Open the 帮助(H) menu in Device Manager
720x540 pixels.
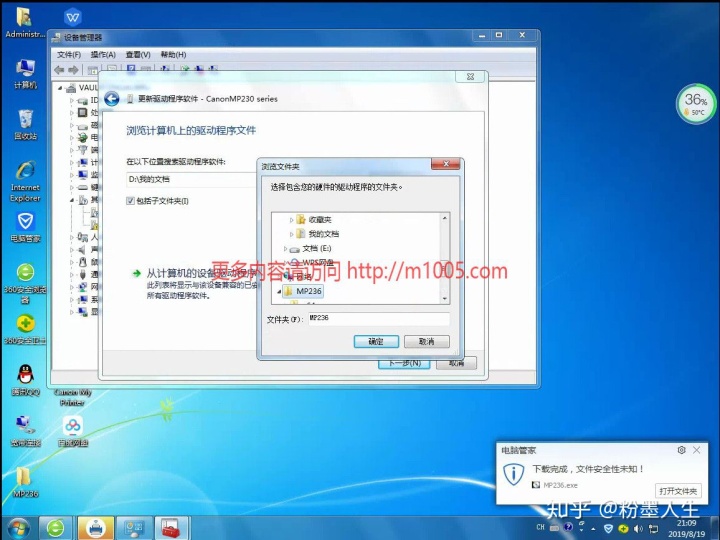173,55
